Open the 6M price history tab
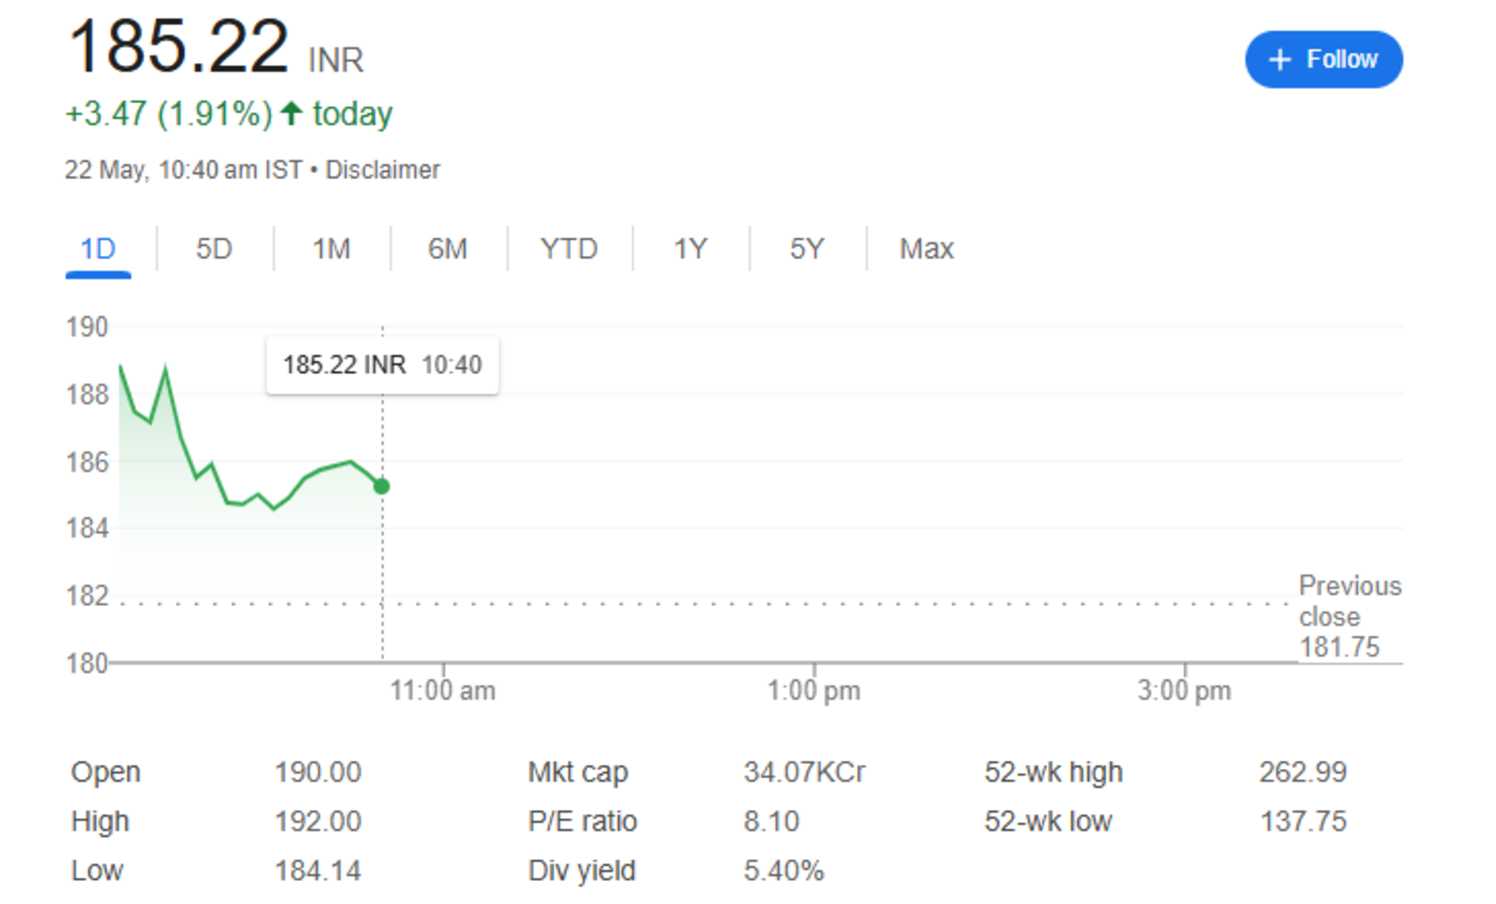The width and height of the screenshot is (1496, 904). [449, 249]
